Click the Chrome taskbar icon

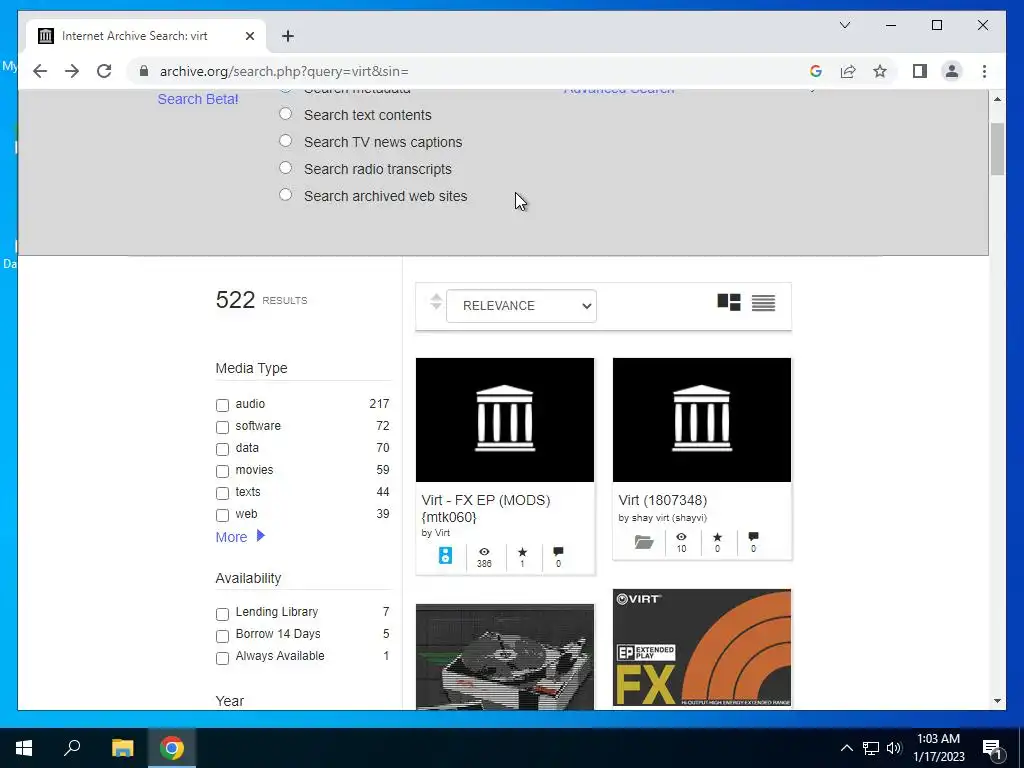172,748
